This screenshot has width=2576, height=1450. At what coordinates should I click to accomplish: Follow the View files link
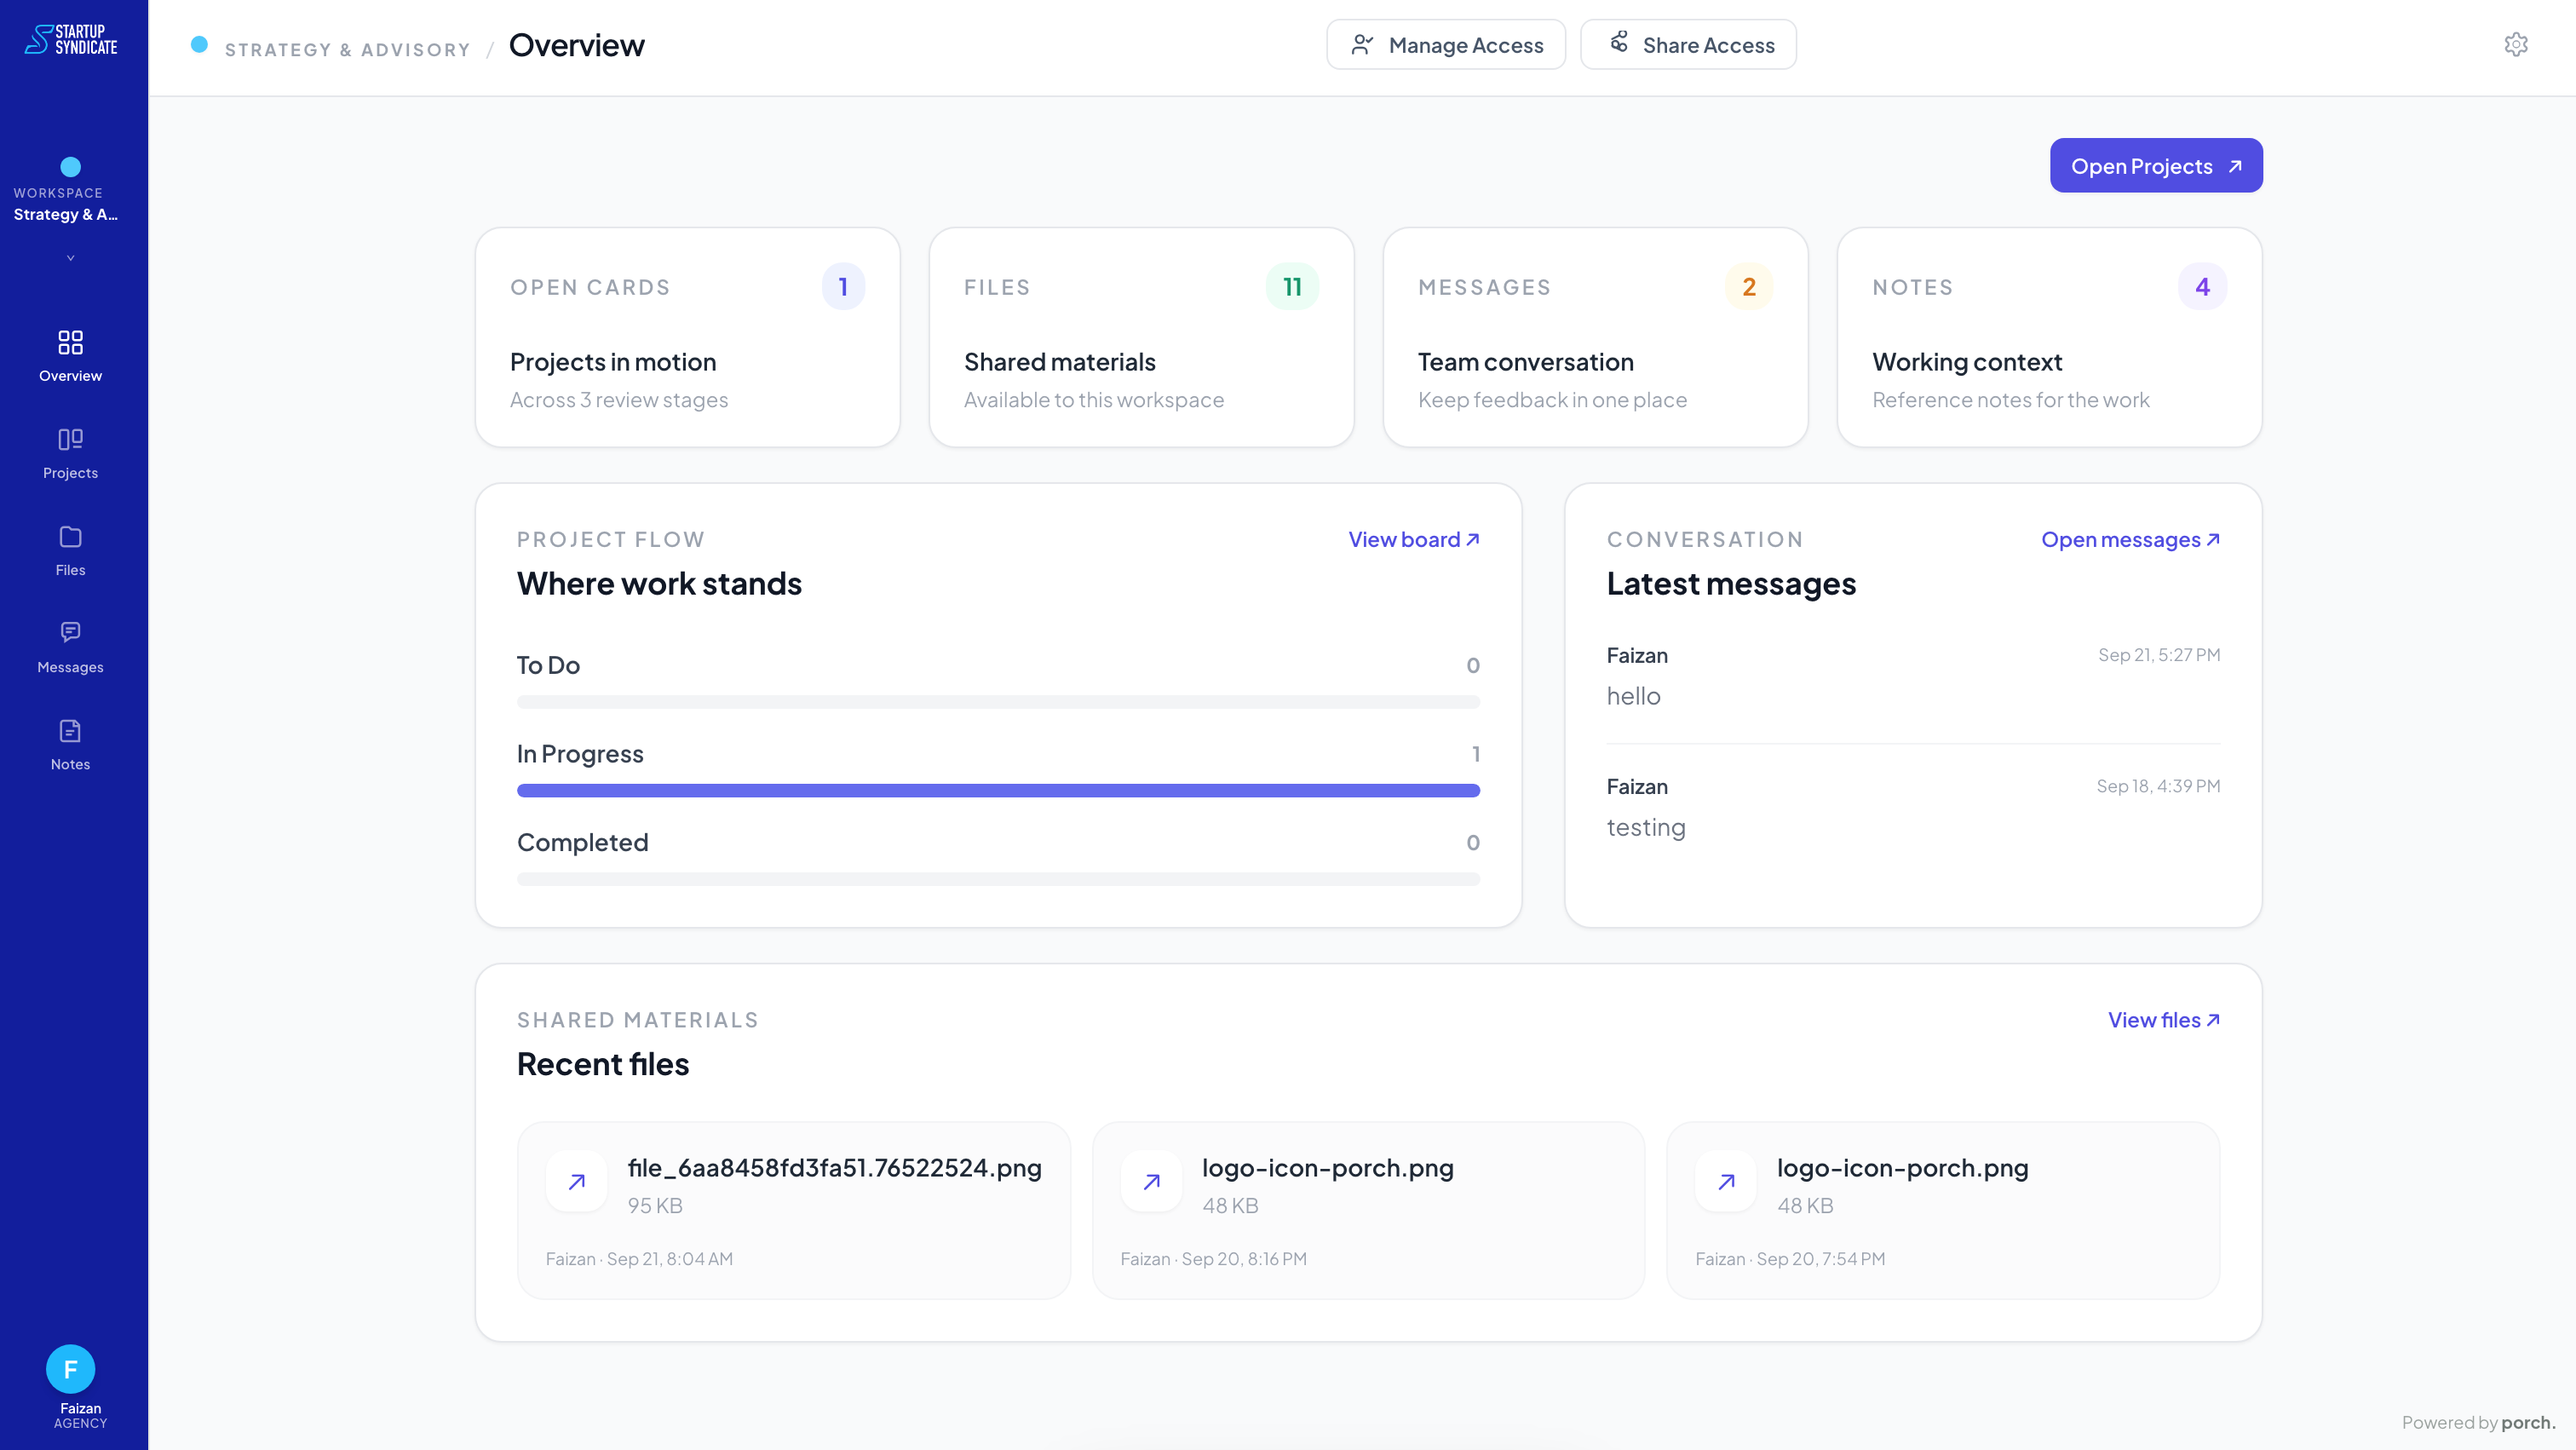tap(2164, 1020)
